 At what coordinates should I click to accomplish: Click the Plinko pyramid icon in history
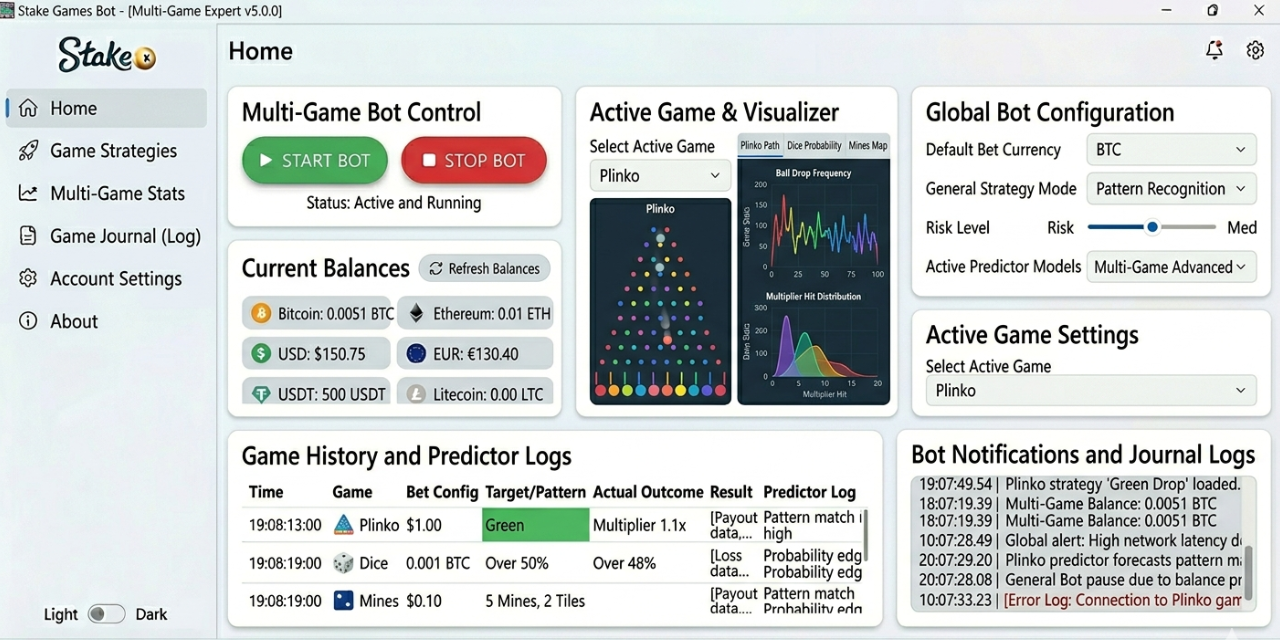tap(343, 525)
